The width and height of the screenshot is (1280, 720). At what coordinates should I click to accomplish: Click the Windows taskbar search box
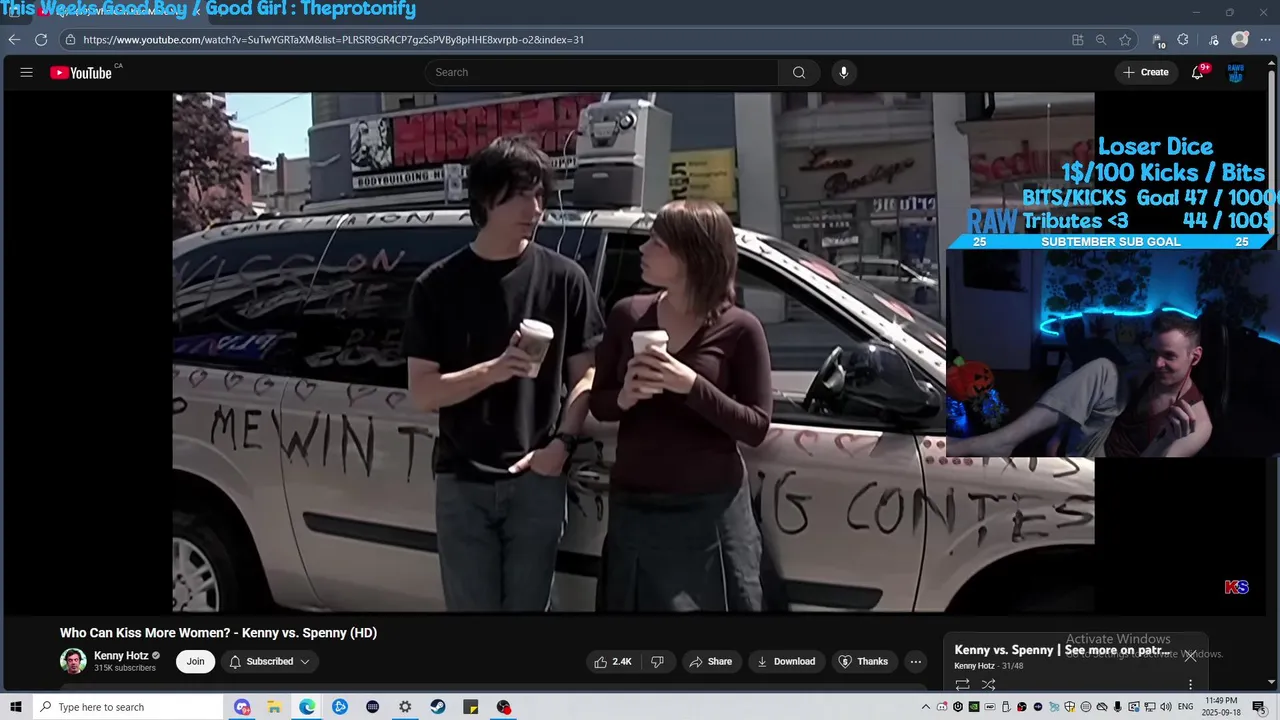[127, 707]
